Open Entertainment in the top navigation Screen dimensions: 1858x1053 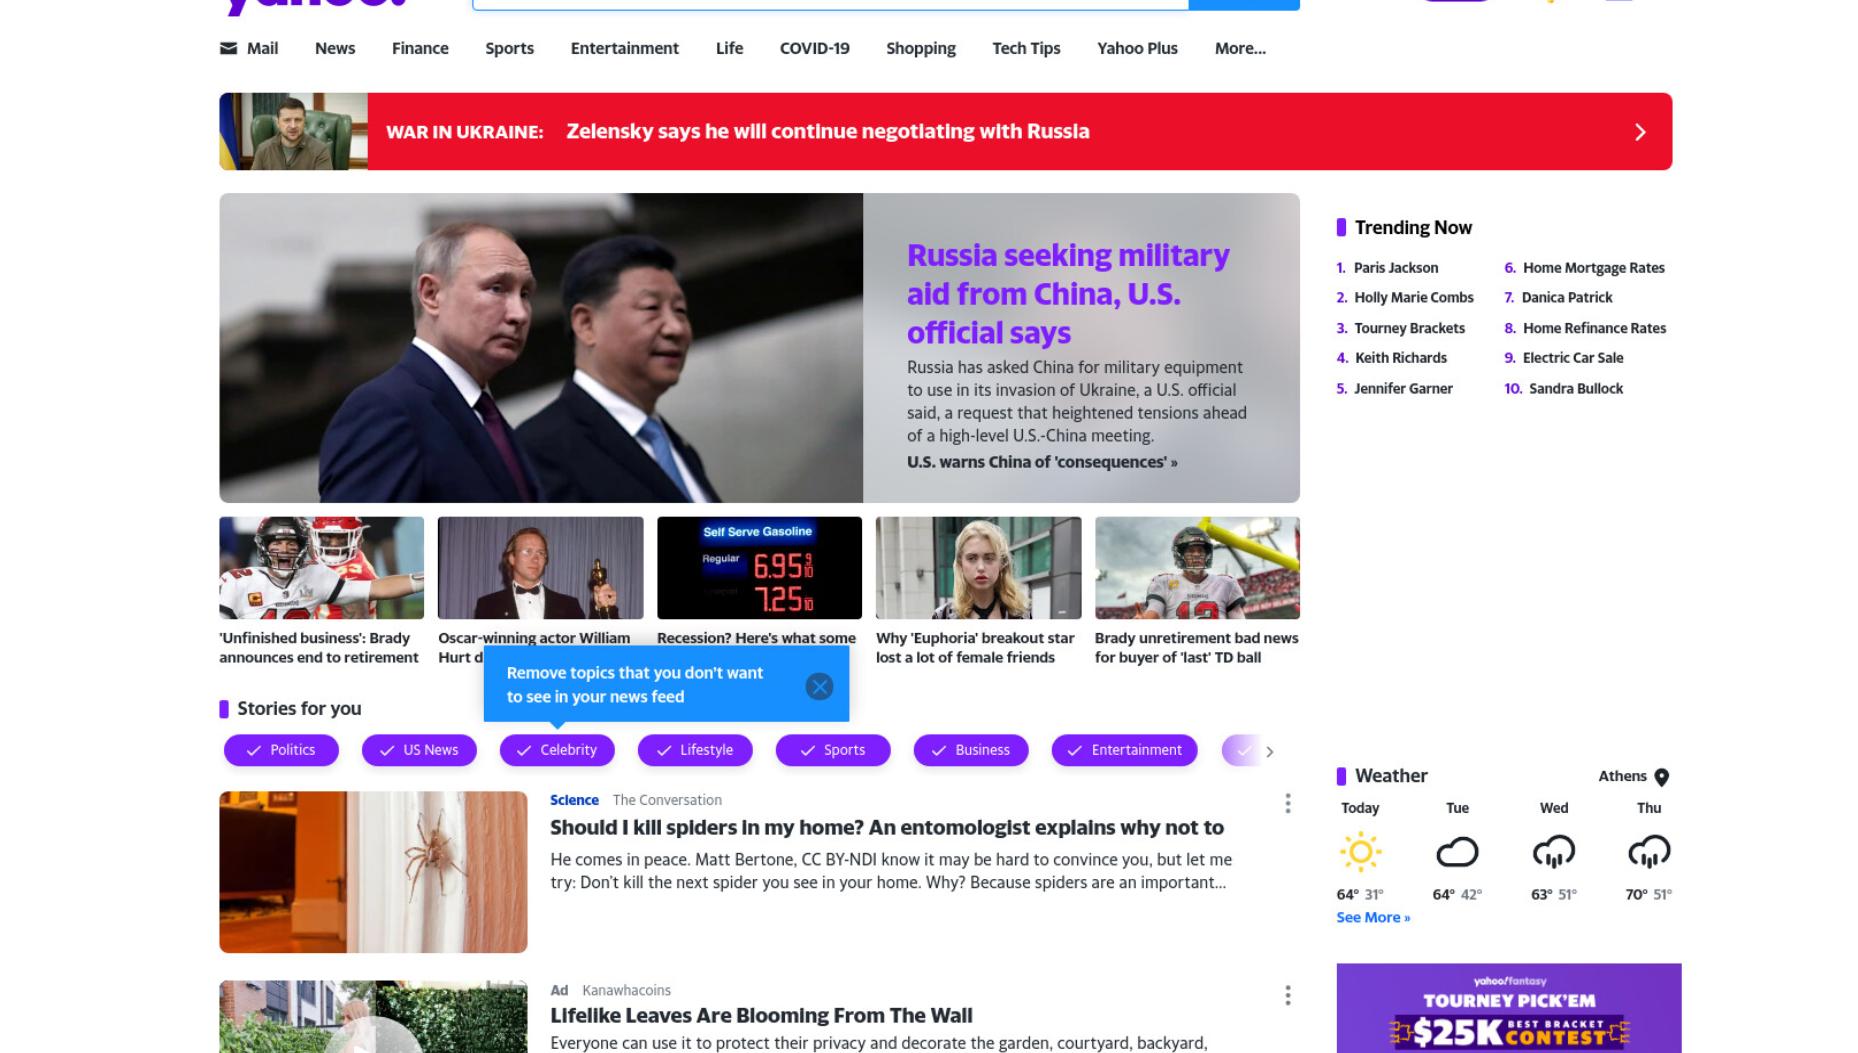click(624, 48)
